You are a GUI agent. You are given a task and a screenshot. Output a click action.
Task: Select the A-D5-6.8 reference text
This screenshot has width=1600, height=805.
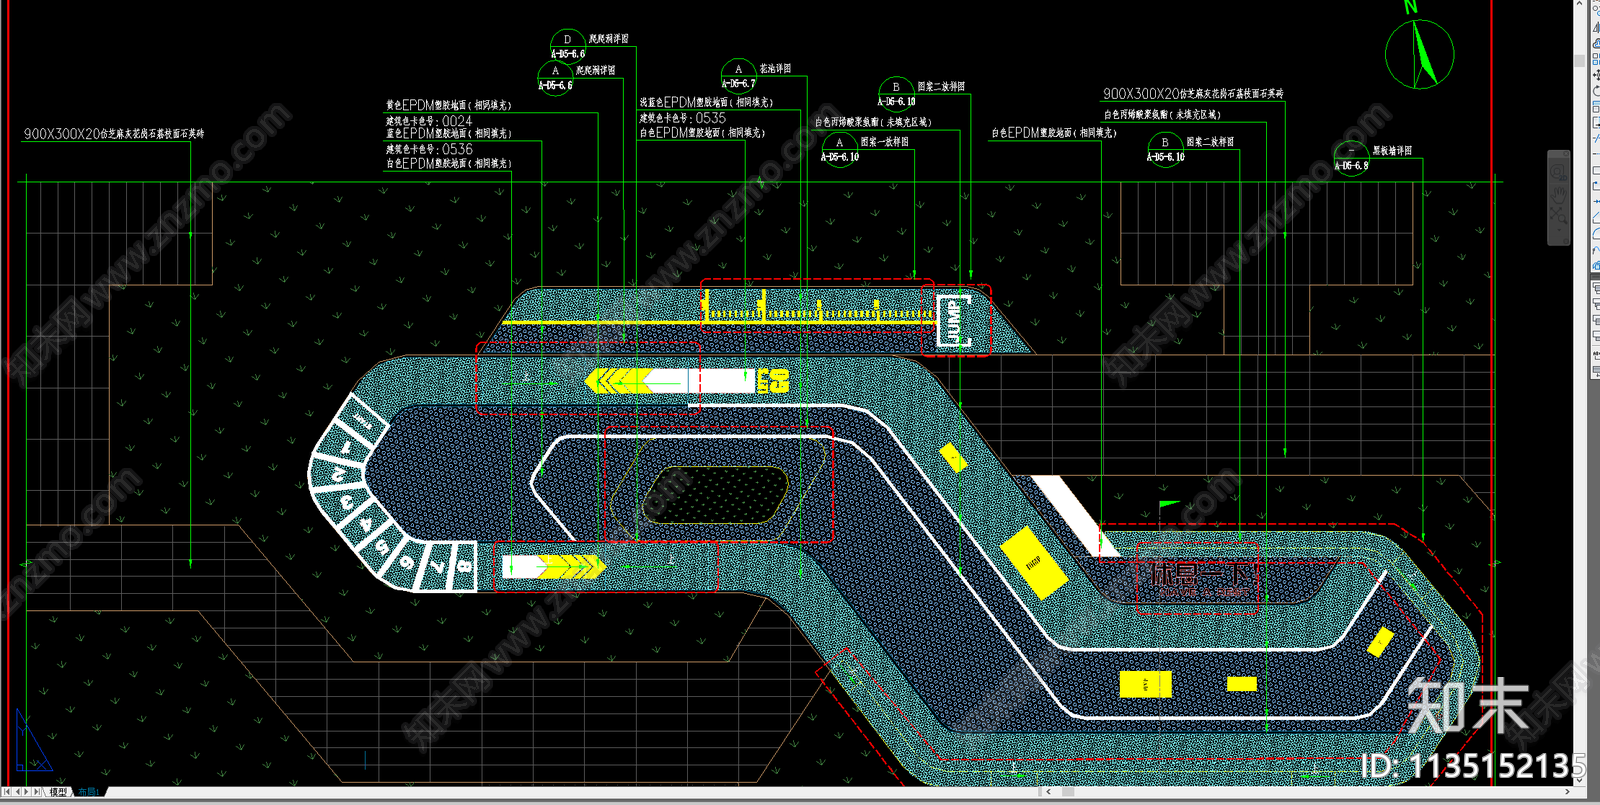pyautogui.click(x=1351, y=166)
